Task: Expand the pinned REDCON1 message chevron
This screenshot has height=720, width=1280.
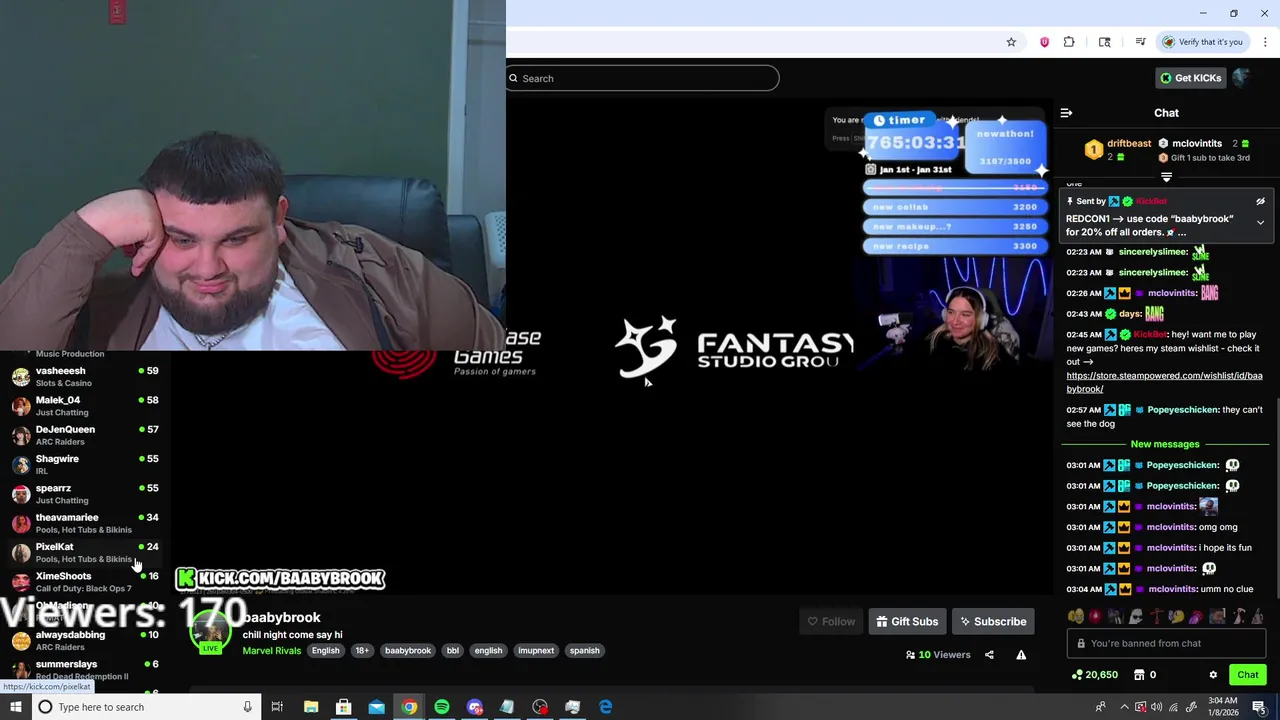Action: (x=1260, y=223)
